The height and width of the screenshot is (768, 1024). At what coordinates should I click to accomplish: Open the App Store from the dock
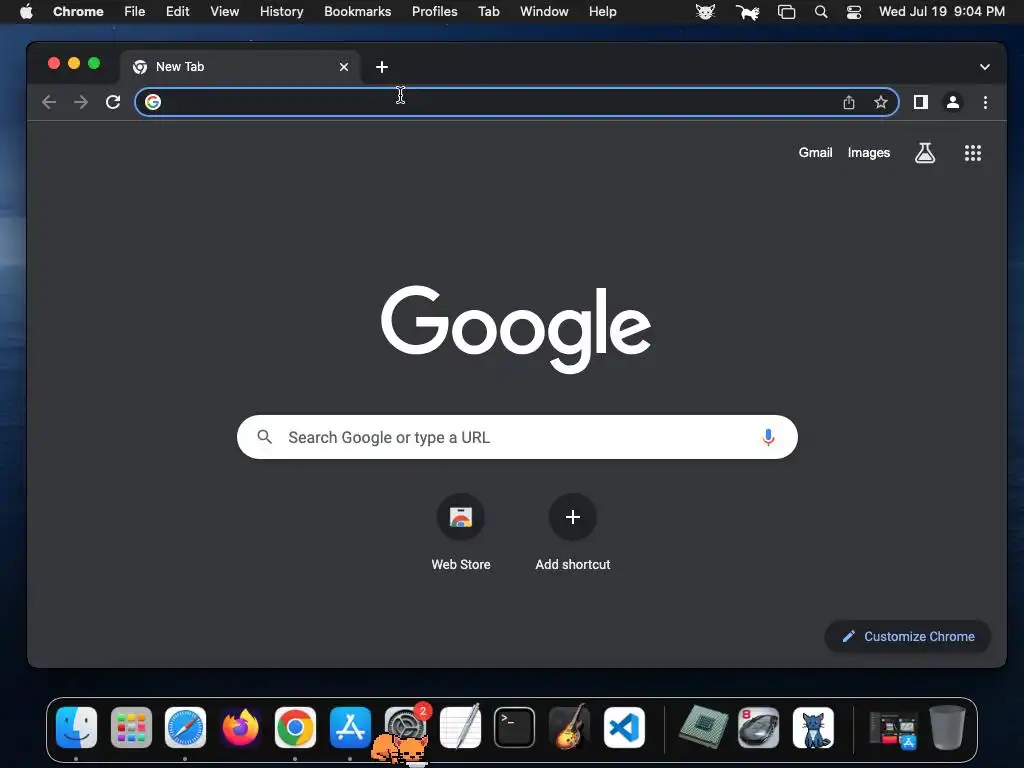pos(350,728)
